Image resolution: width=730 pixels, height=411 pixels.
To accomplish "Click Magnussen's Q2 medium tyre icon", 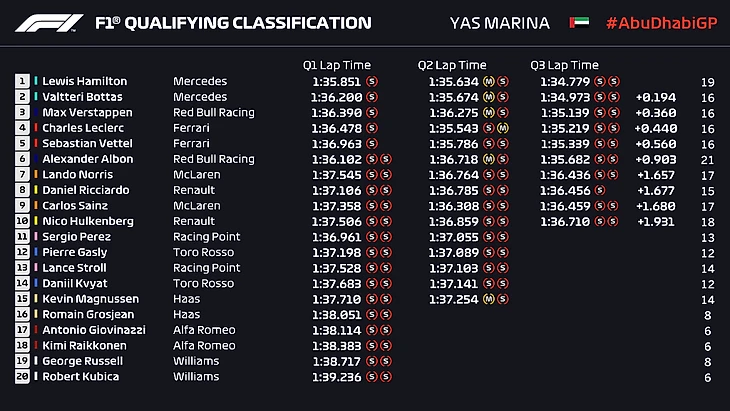I will pyautogui.click(x=488, y=299).
